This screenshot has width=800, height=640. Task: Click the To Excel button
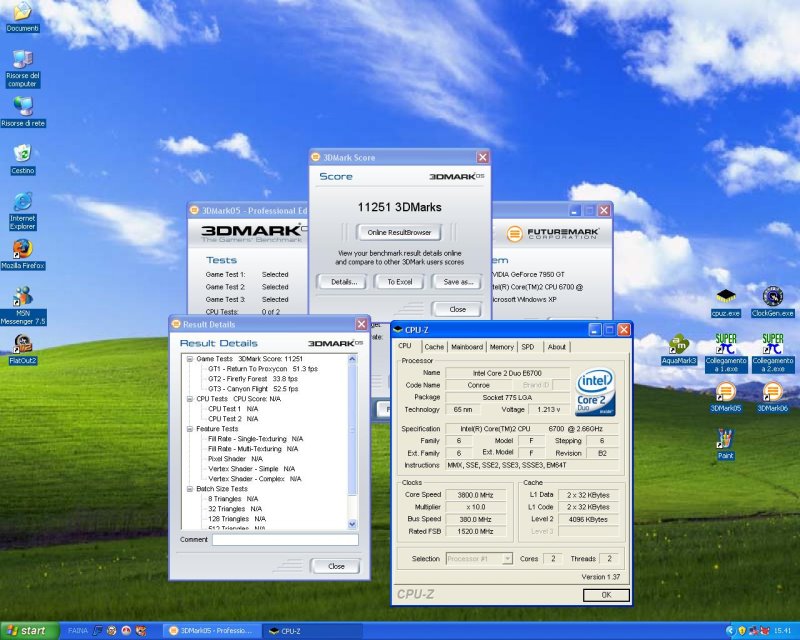point(399,282)
